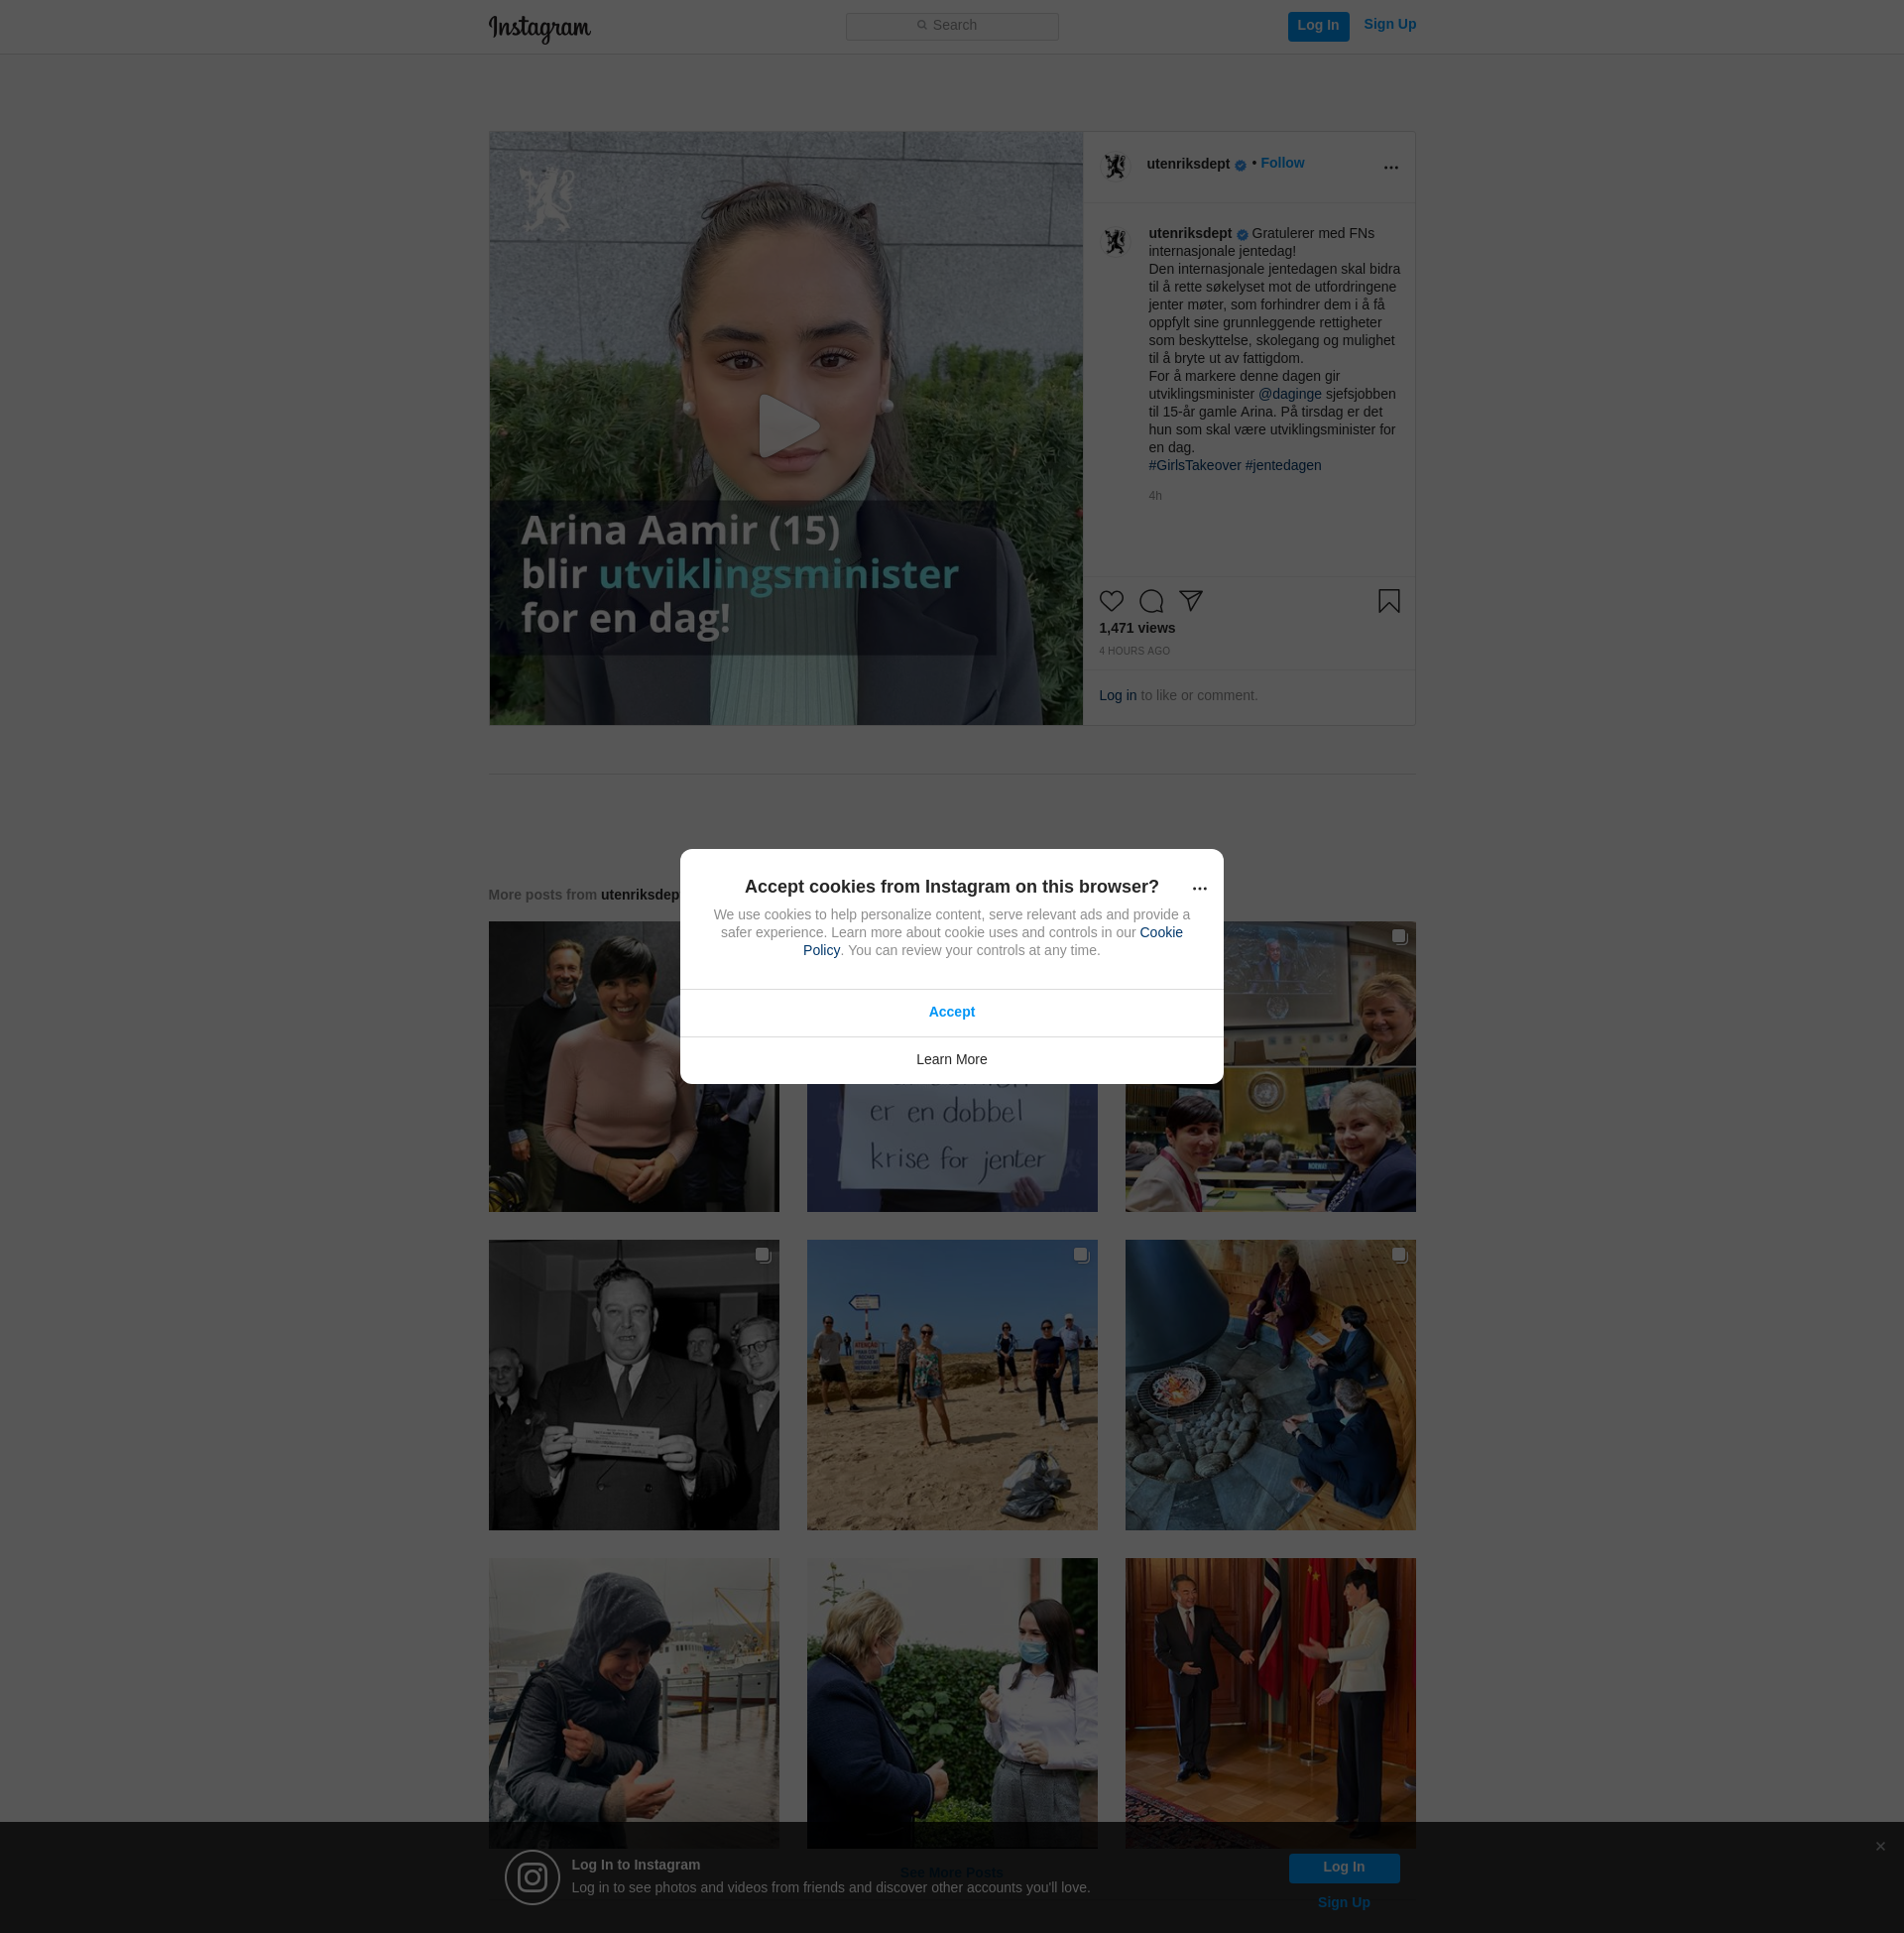This screenshot has width=1904, height=1933.
Task: Click the share paper plane icon
Action: coord(1190,600)
